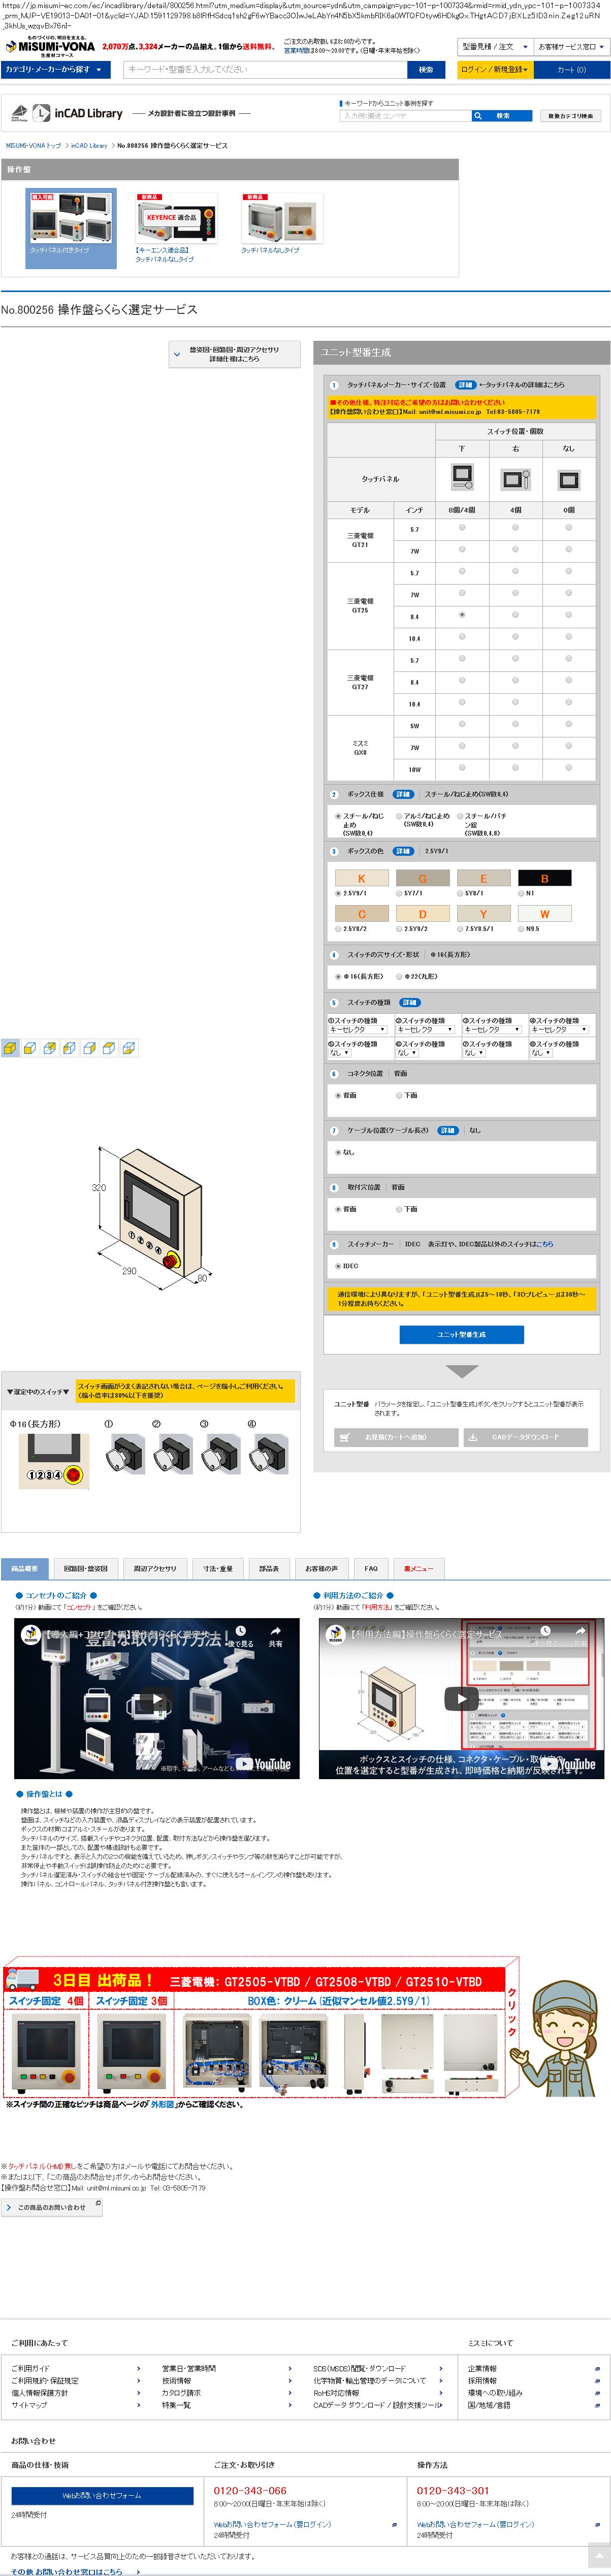Click the touch panel 'switches below' layout icon
611x2576 pixels.
click(462, 477)
